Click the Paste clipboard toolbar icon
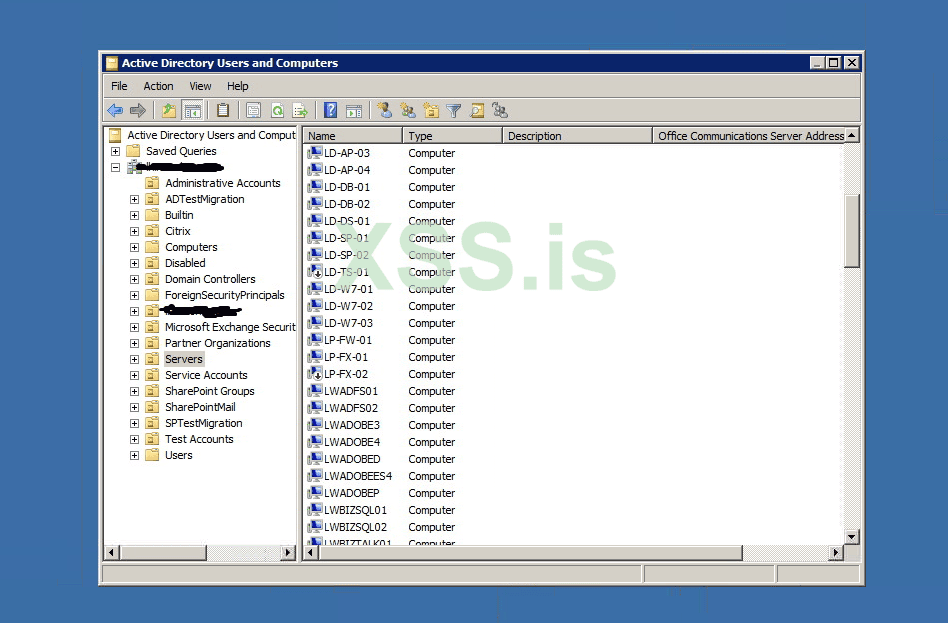948x623 pixels. [x=222, y=110]
